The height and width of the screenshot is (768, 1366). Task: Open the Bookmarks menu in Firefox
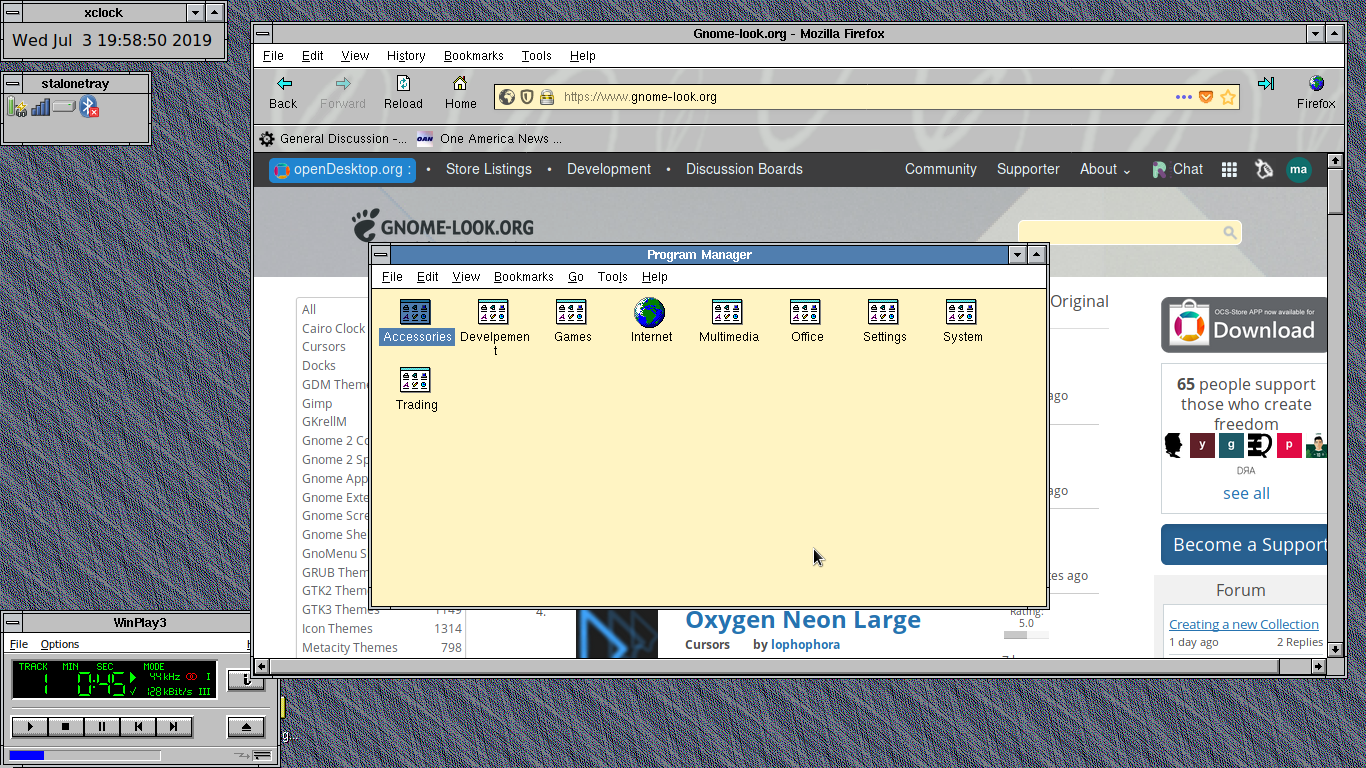coord(474,56)
